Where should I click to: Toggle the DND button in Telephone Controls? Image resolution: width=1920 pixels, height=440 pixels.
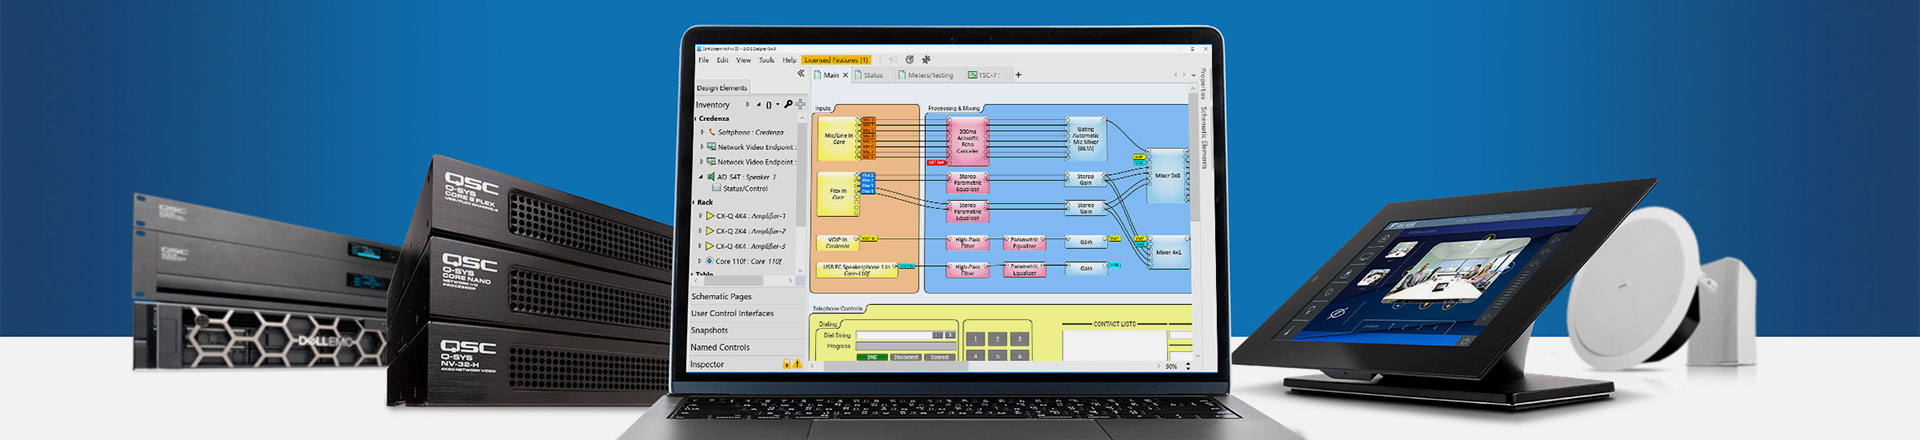pyautogui.click(x=872, y=357)
